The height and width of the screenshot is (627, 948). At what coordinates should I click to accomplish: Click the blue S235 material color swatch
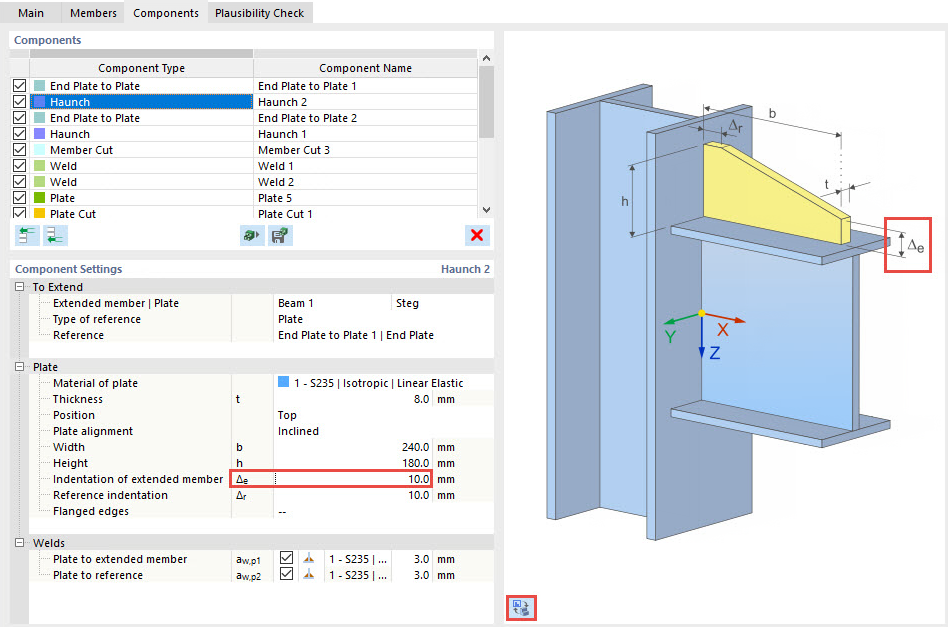tap(283, 382)
